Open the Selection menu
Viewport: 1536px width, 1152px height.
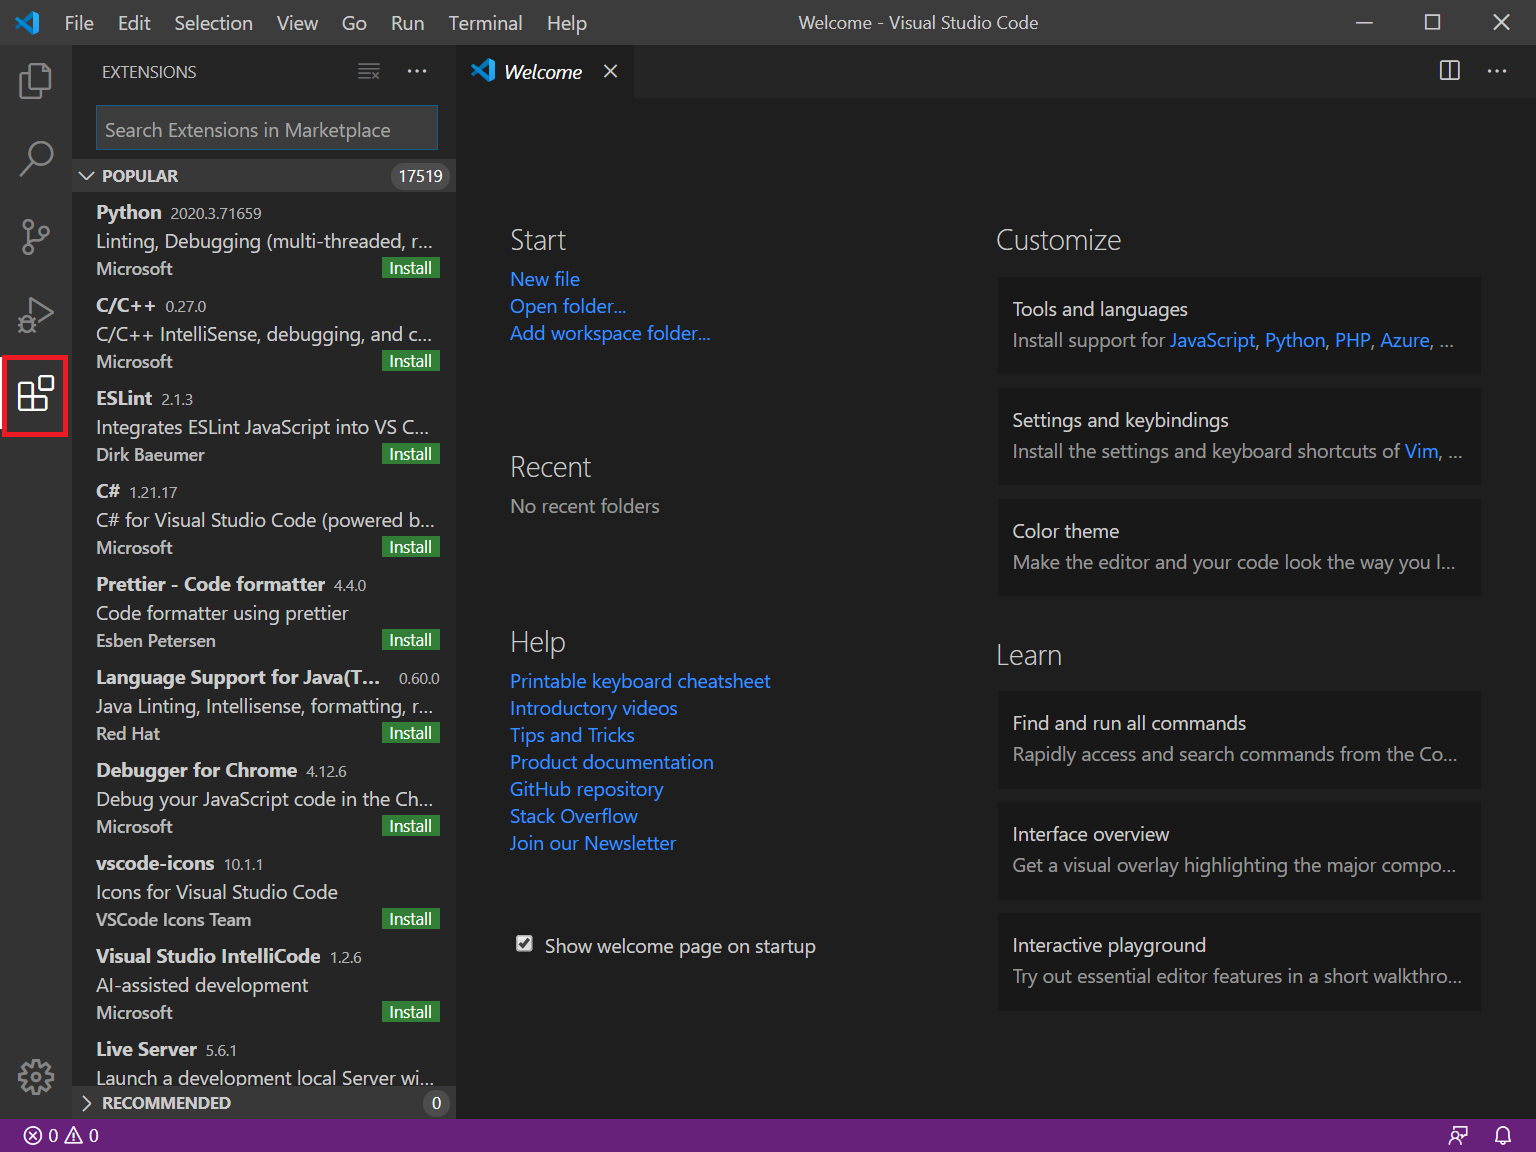coord(213,22)
